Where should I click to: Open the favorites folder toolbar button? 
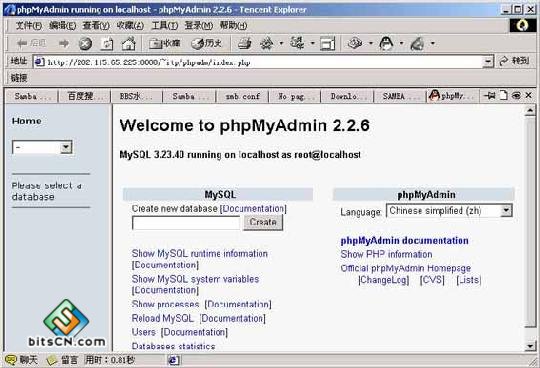[165, 43]
